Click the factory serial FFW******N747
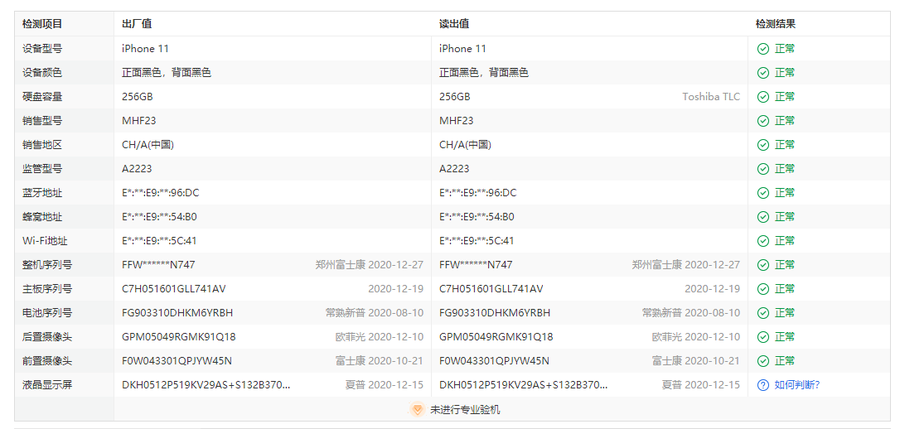900x429 pixels. pyautogui.click(x=158, y=265)
